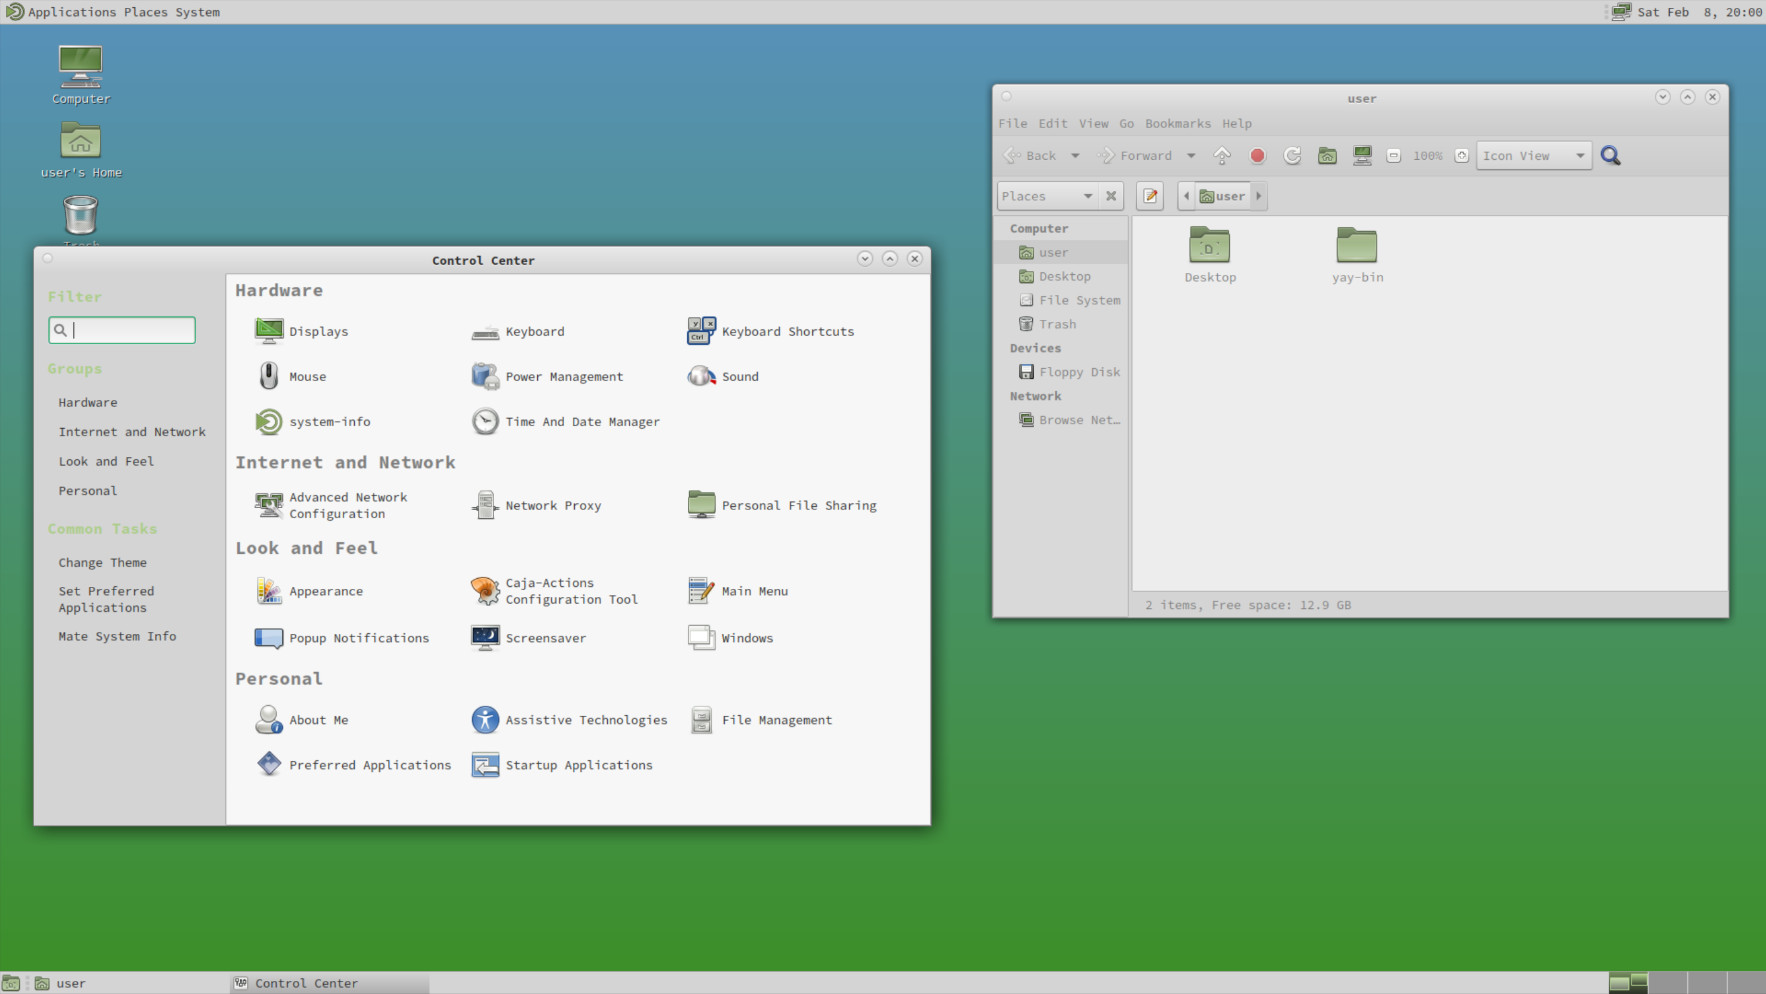This screenshot has height=994, width=1766.
Task: Open the Bookmarks menu
Action: pos(1177,124)
